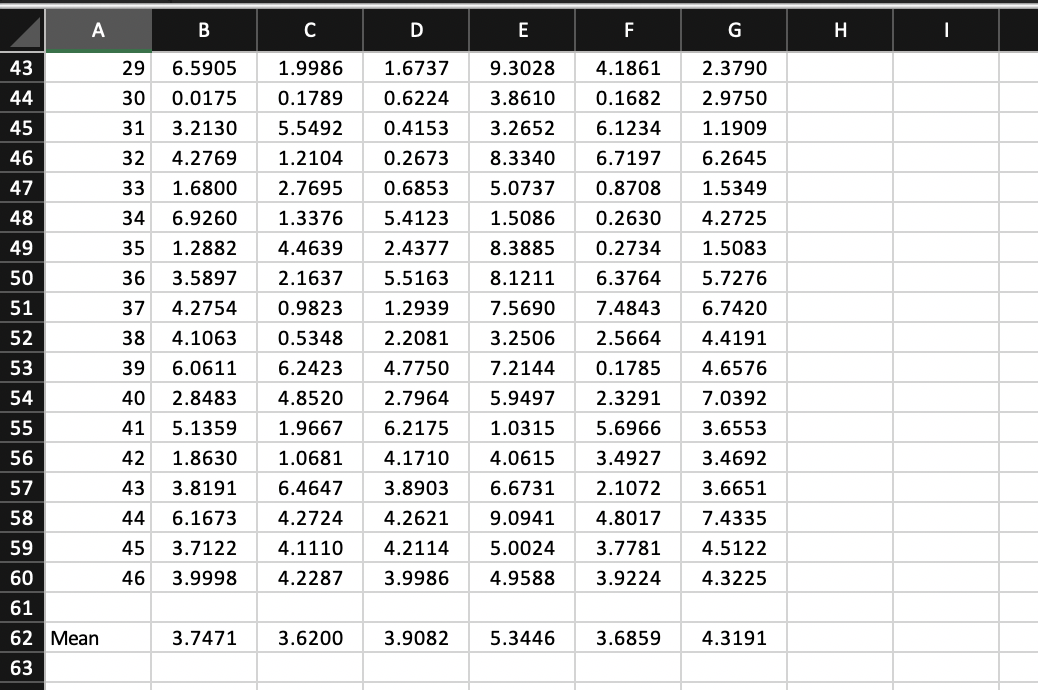Select the cell showing 9.3028
This screenshot has height=690, width=1038.
click(522, 68)
